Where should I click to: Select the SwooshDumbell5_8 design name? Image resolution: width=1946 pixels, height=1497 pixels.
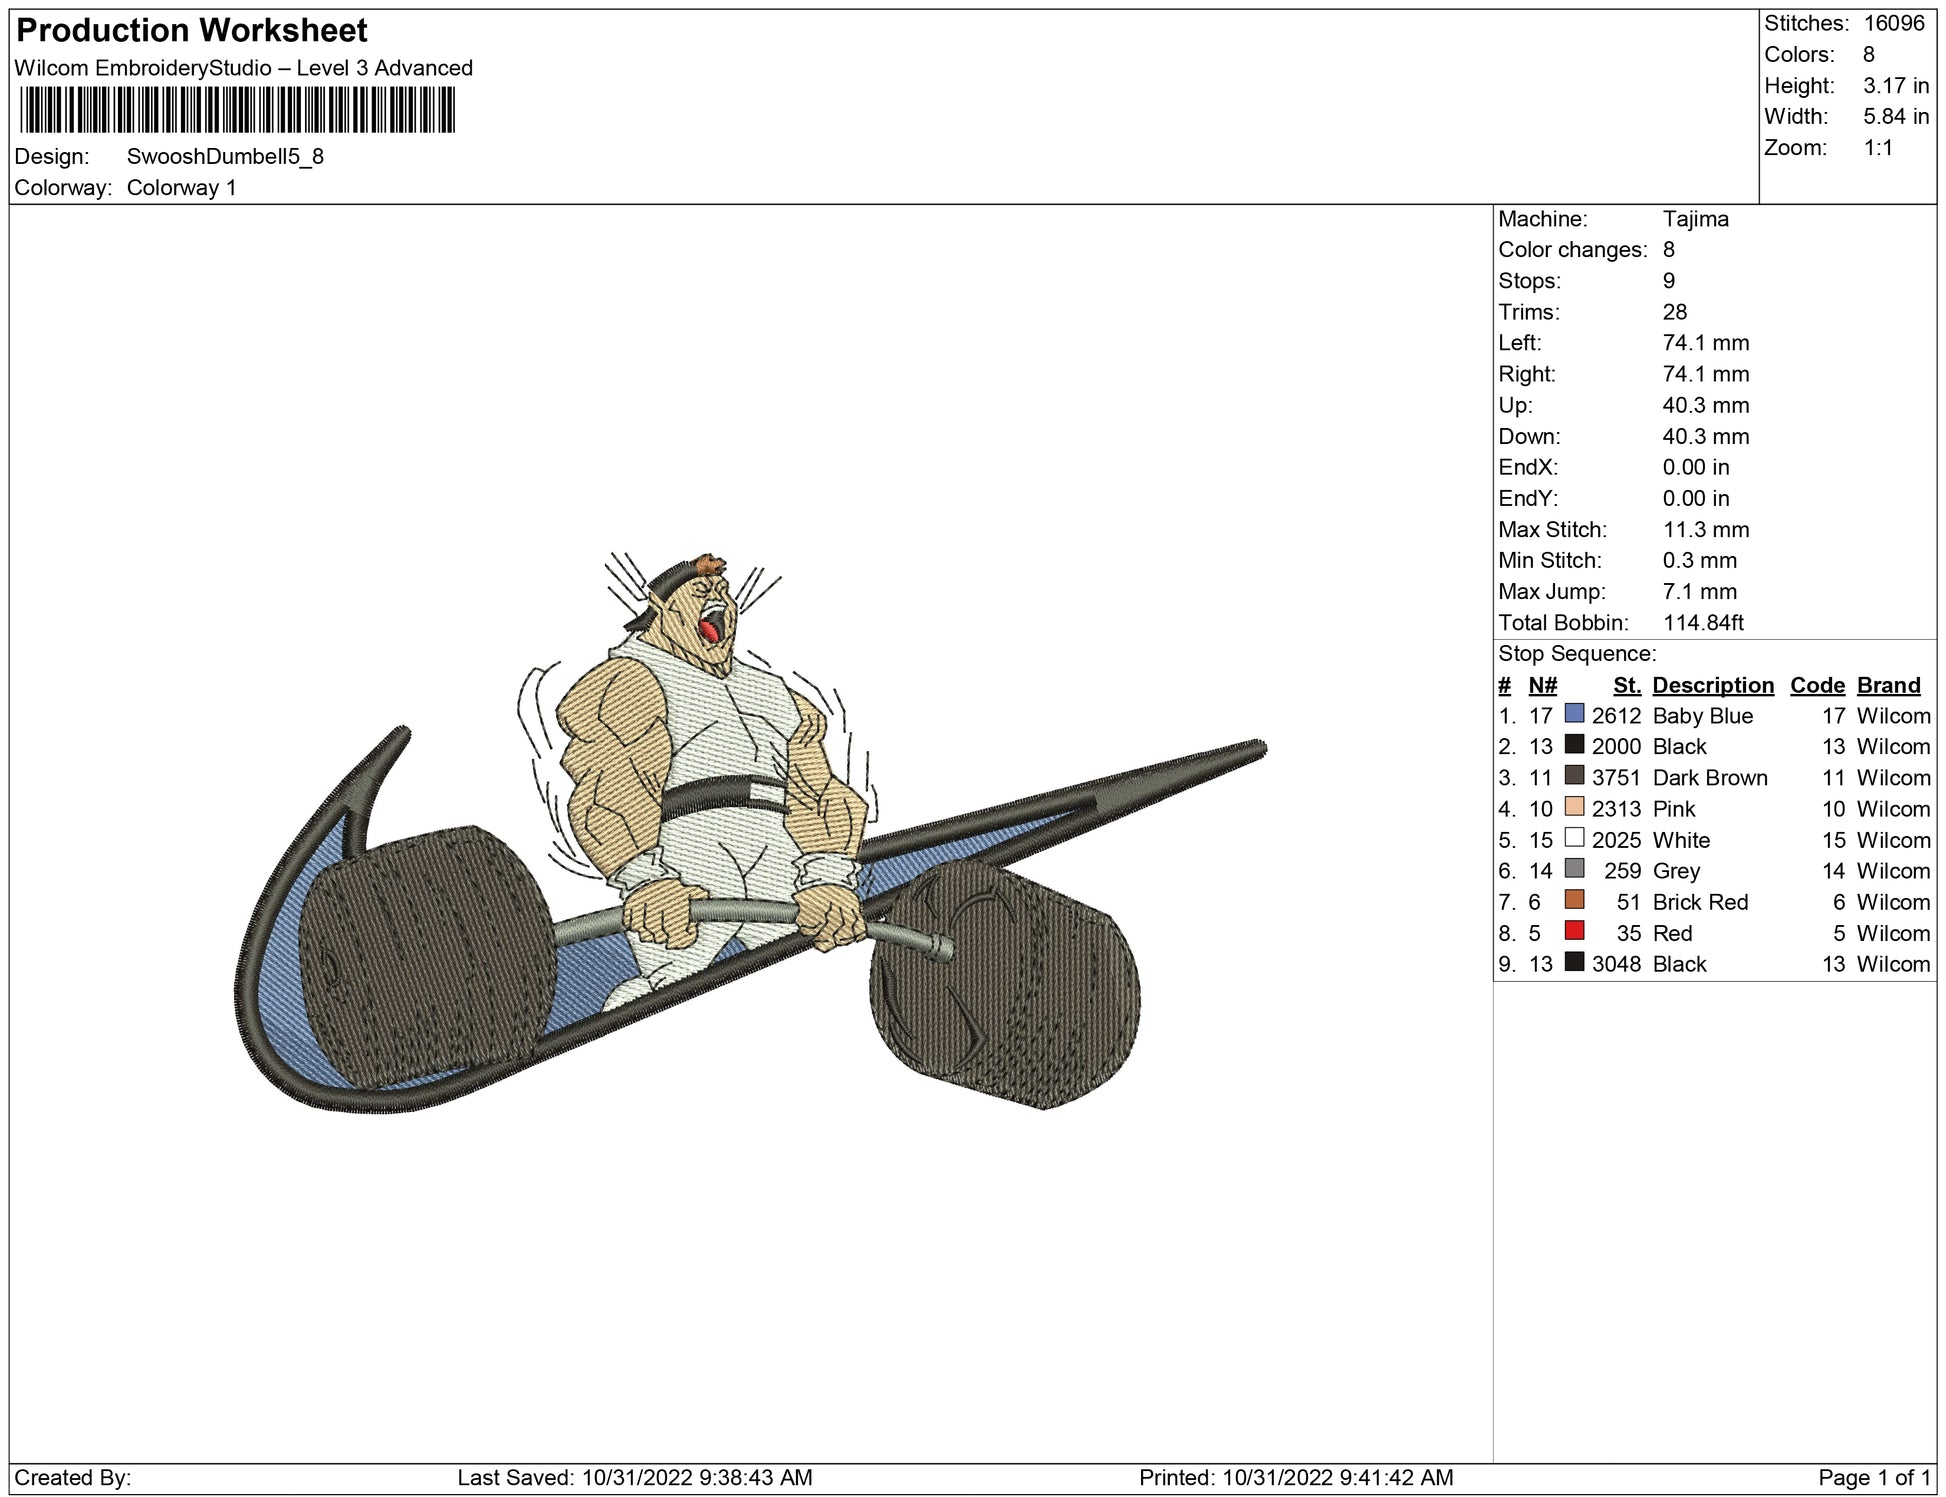(225, 157)
